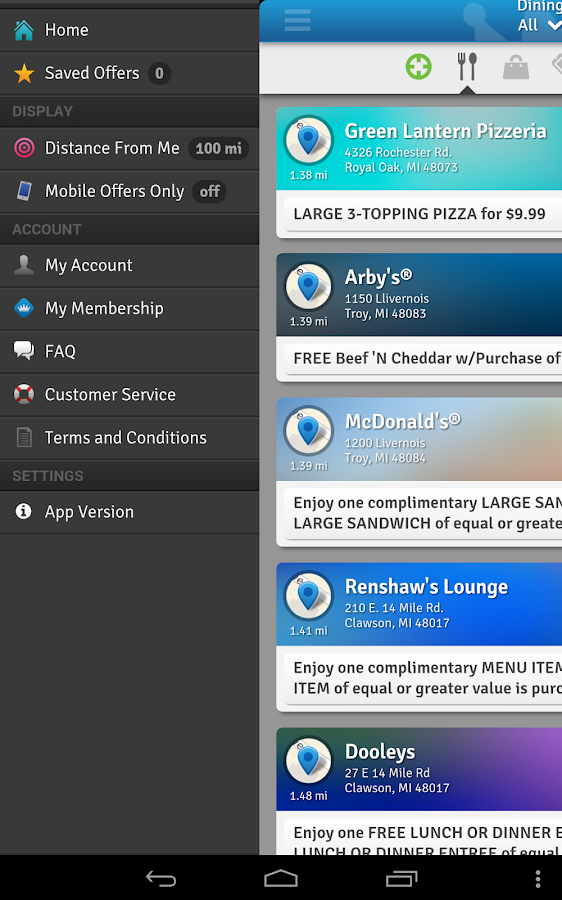Viewport: 562px width, 900px height.
Task: Tap Renshaw's Lounge map pin icon
Action: pos(308,596)
